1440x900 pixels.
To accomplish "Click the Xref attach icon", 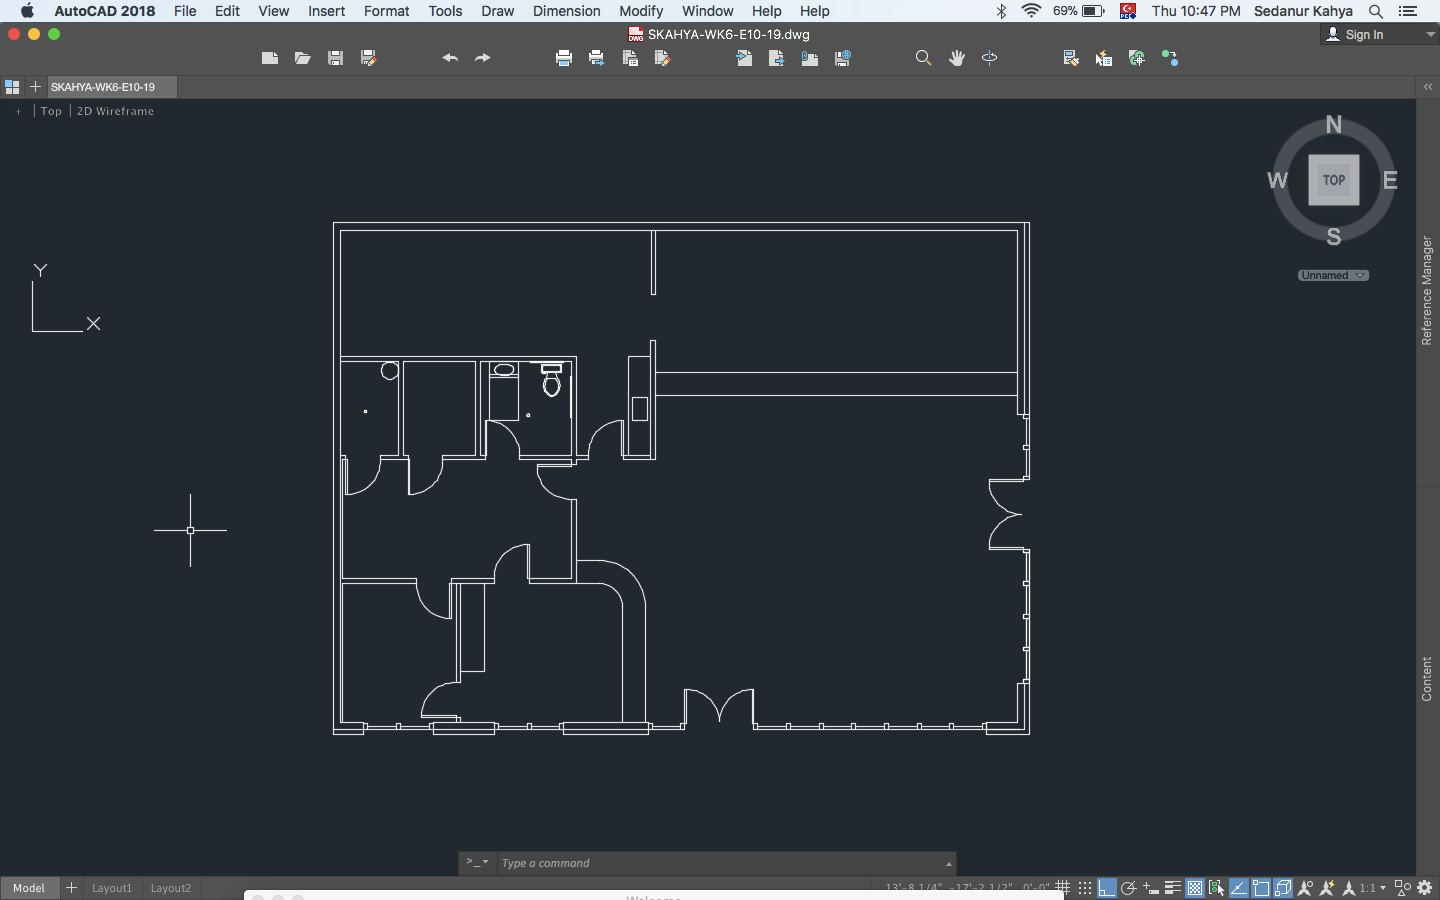I will click(x=1137, y=58).
